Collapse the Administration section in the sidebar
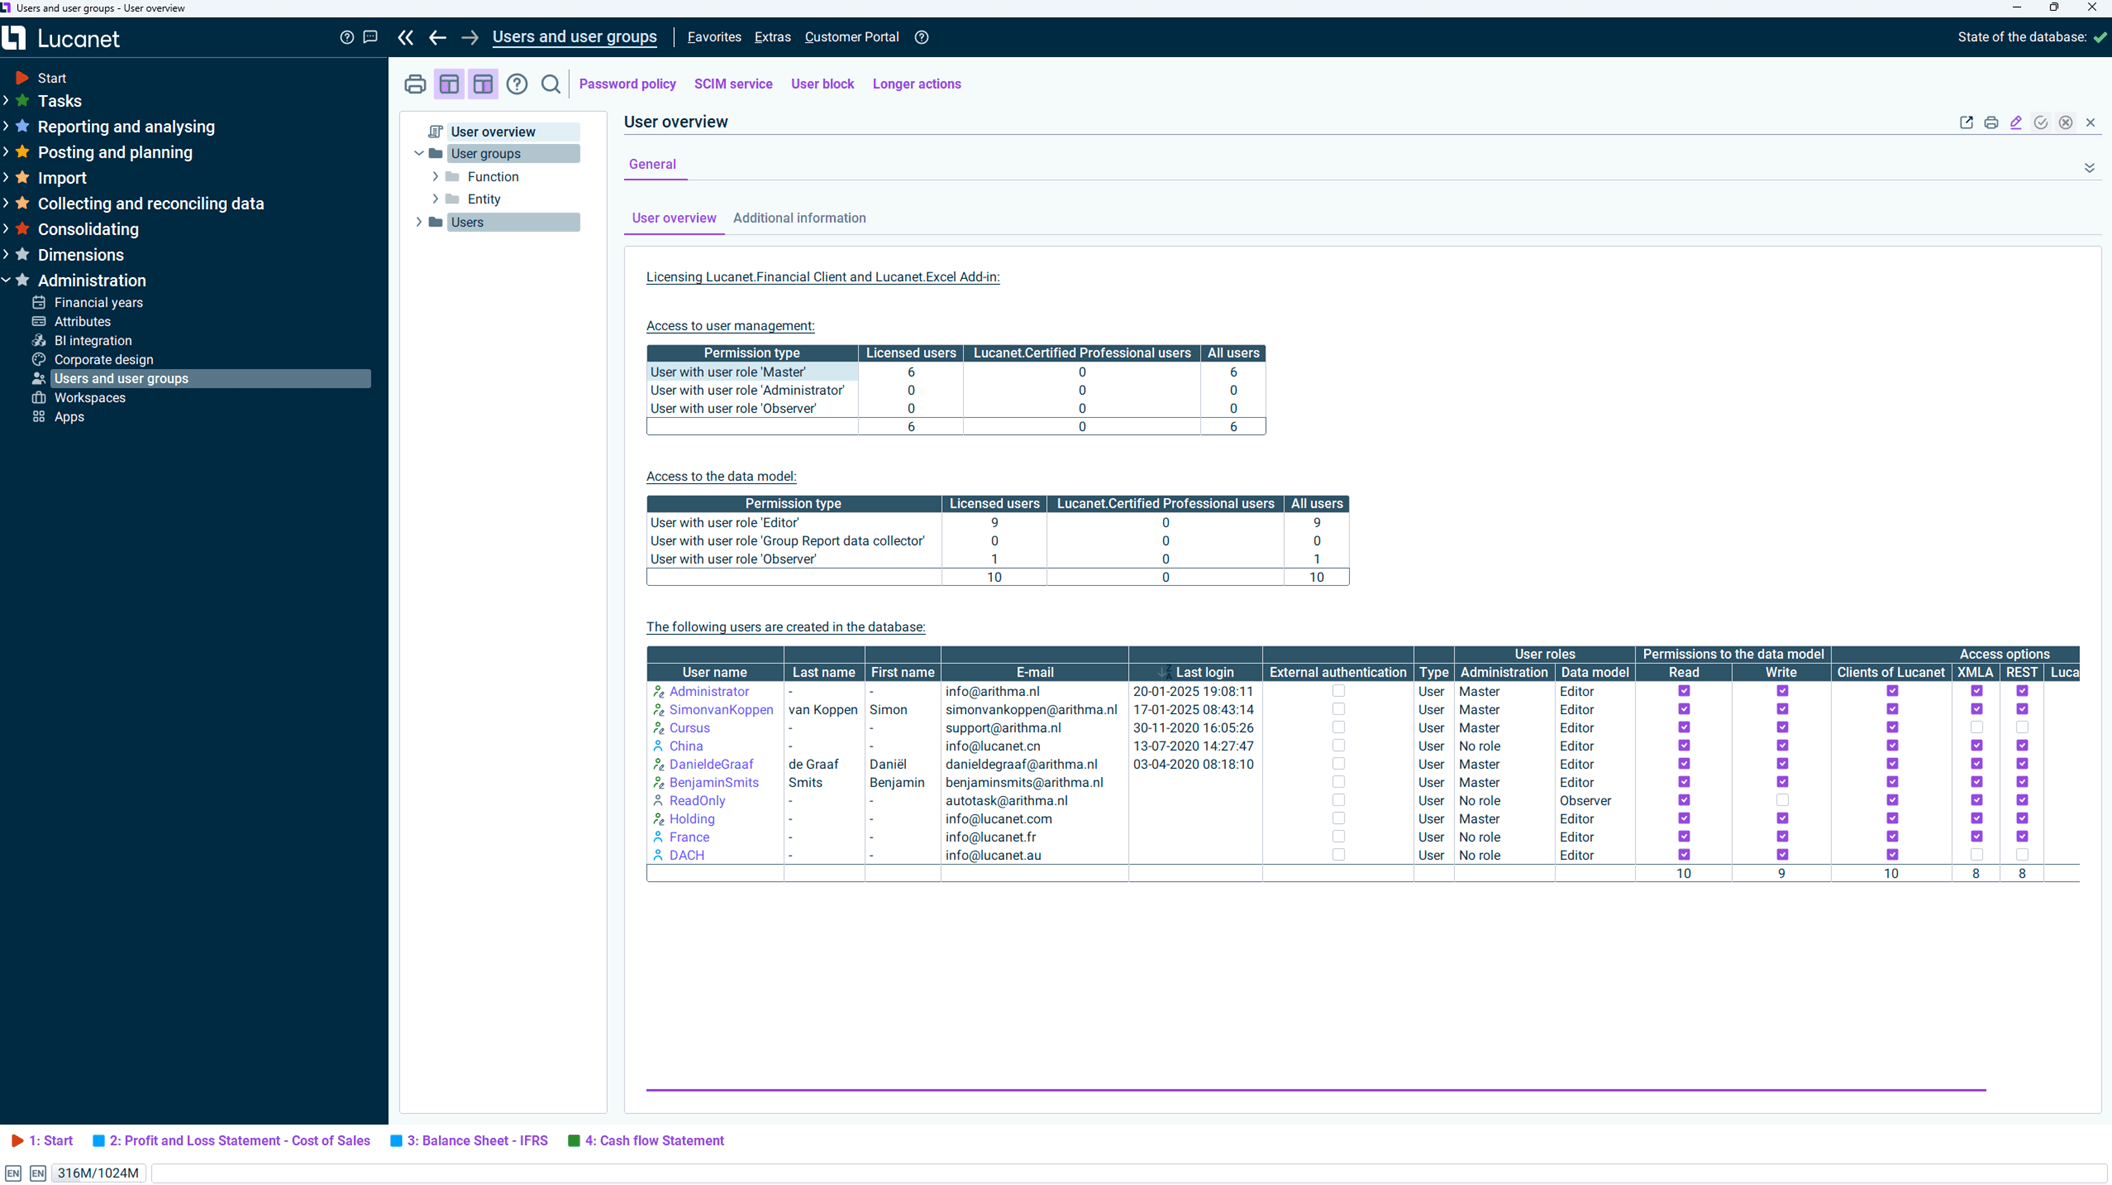The image size is (2112, 1185). point(6,280)
